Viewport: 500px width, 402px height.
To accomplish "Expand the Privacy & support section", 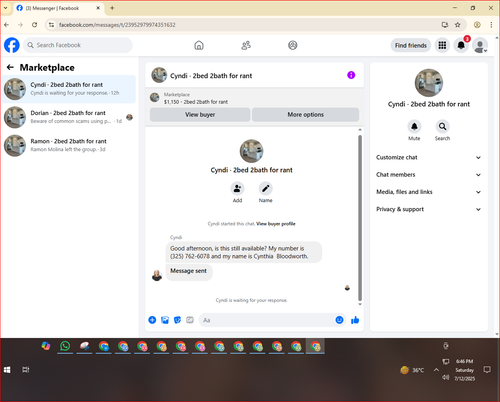I will (428, 209).
